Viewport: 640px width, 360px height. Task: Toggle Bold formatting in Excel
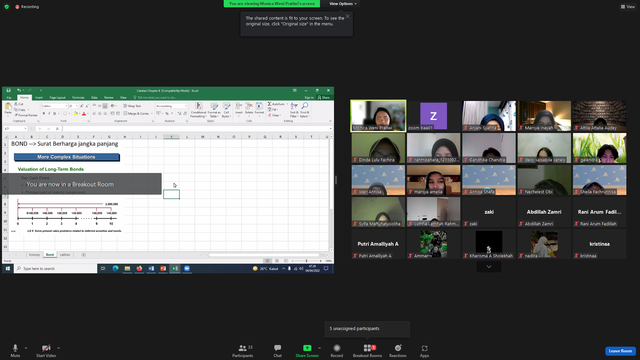44,113
